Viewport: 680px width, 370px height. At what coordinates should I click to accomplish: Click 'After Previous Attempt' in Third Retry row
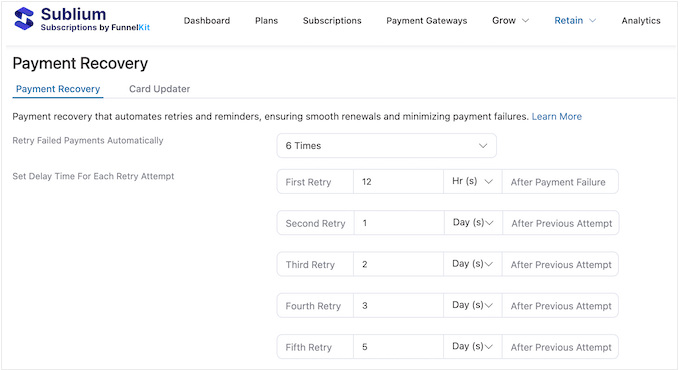pyautogui.click(x=561, y=265)
